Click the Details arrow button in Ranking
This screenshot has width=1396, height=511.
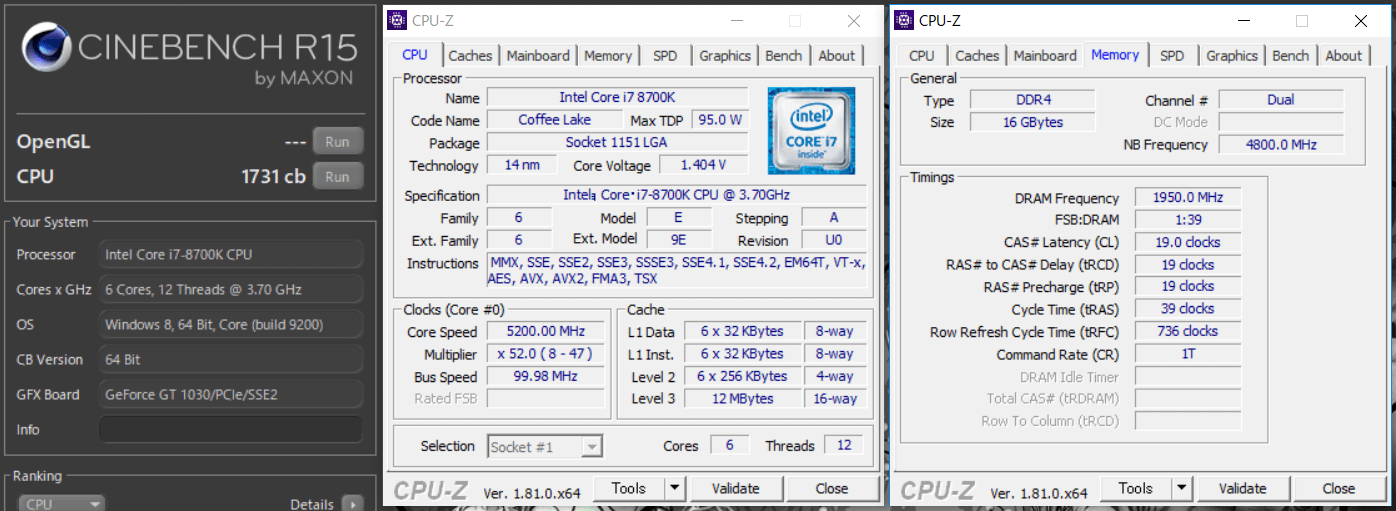tap(352, 504)
